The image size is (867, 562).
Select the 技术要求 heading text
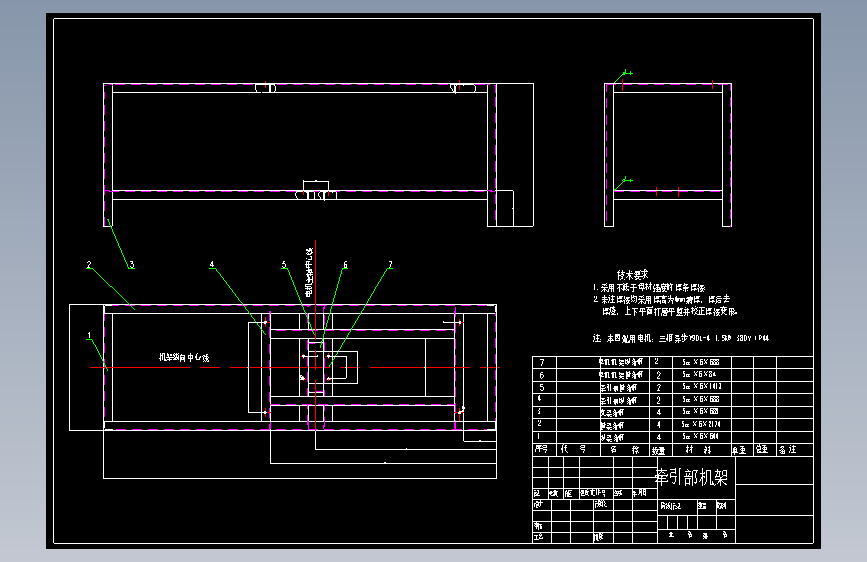click(633, 274)
